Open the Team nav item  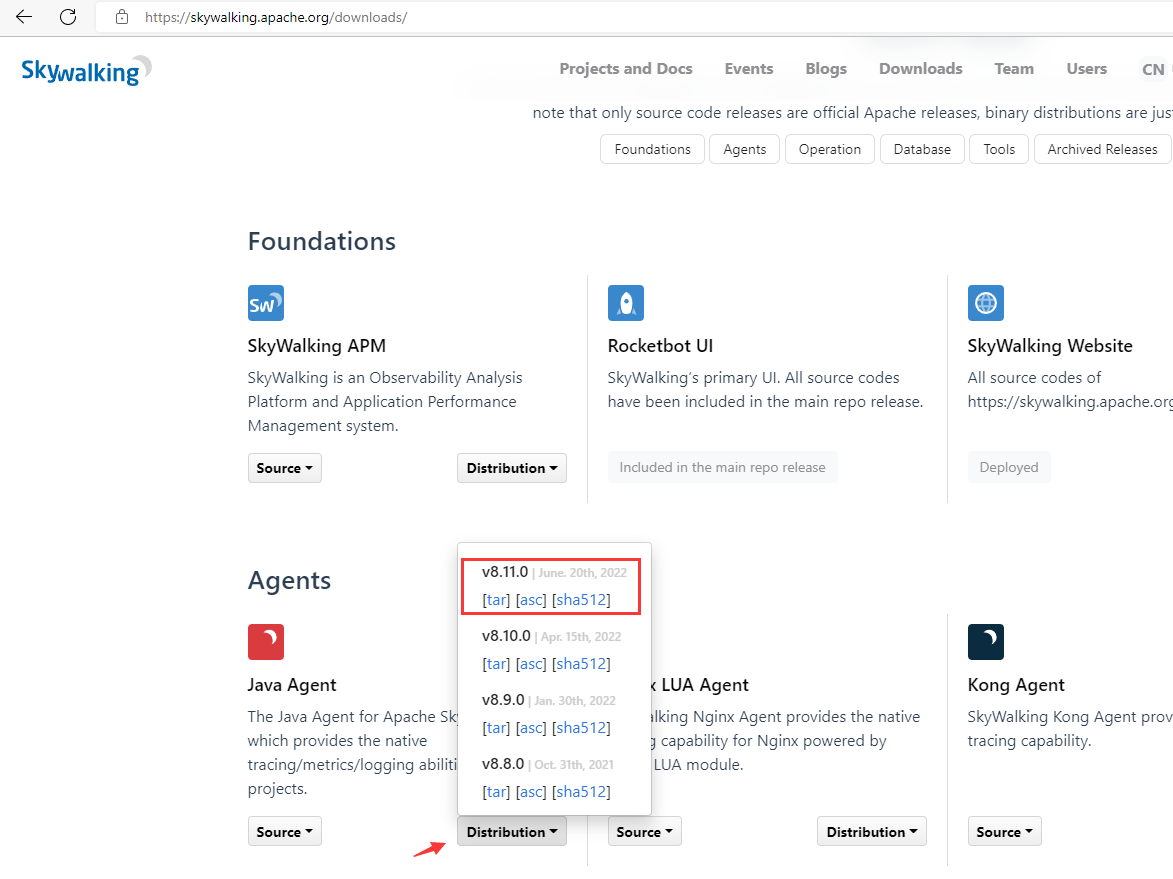[x=1014, y=69]
